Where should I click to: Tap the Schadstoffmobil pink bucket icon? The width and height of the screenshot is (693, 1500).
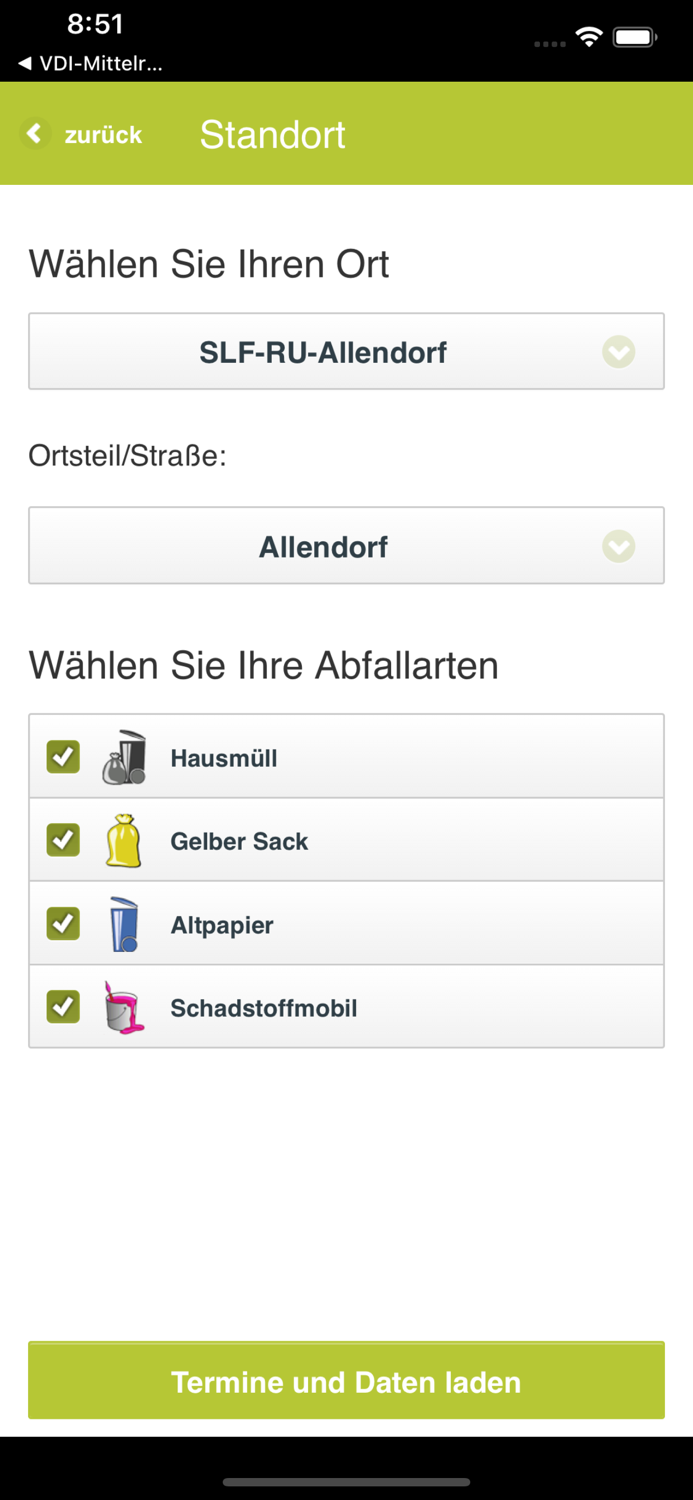[x=122, y=1006]
